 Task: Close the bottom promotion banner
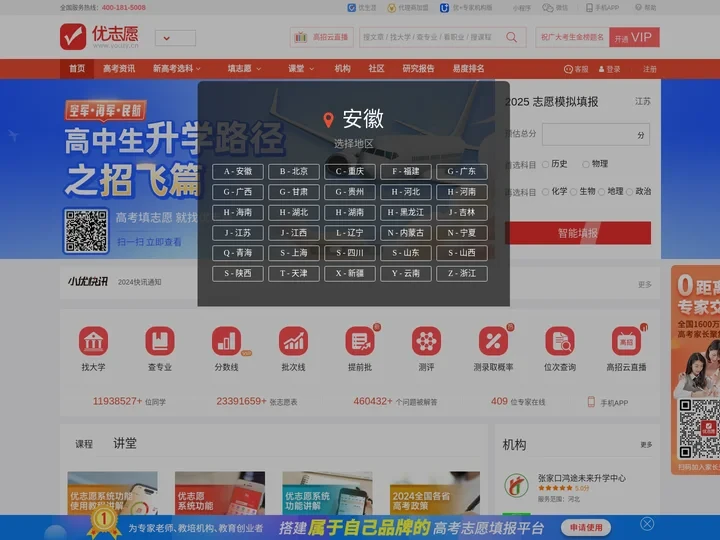647,524
